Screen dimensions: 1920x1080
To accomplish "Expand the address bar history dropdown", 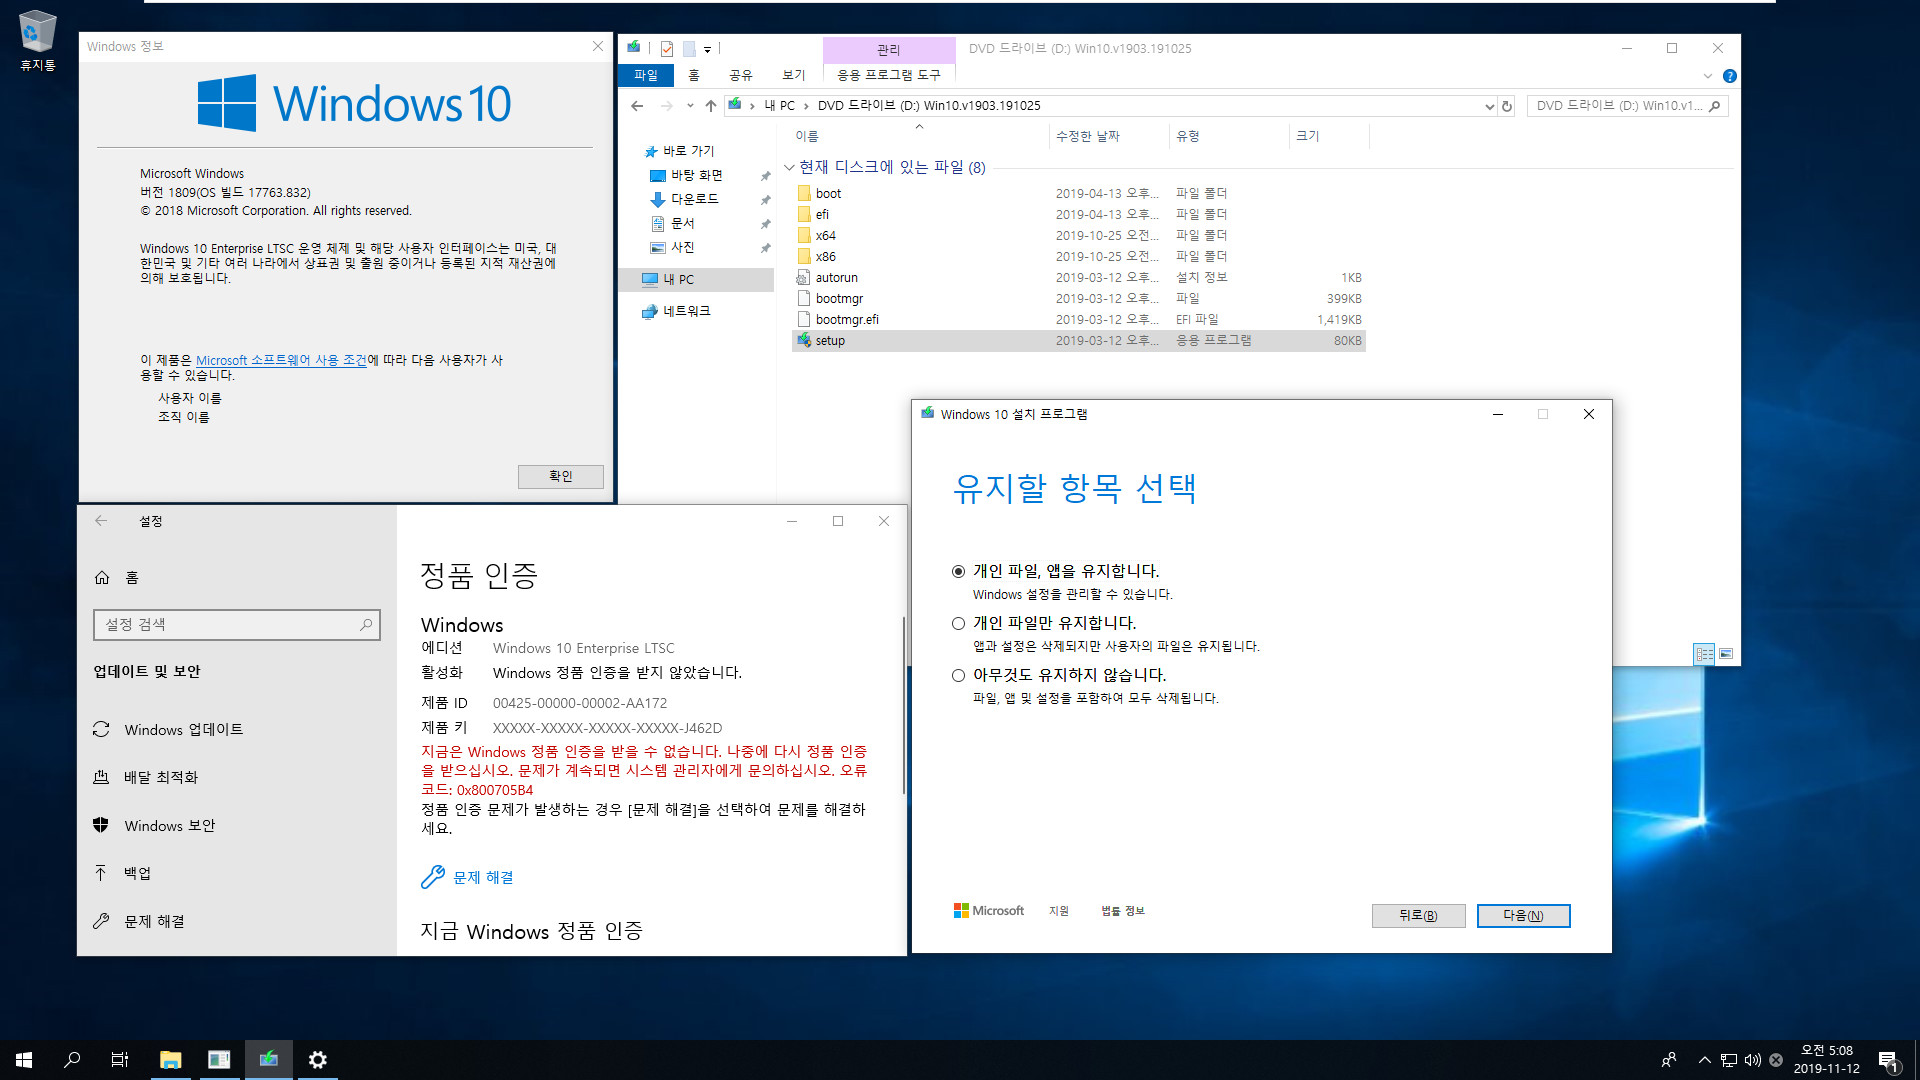I will (x=1489, y=106).
